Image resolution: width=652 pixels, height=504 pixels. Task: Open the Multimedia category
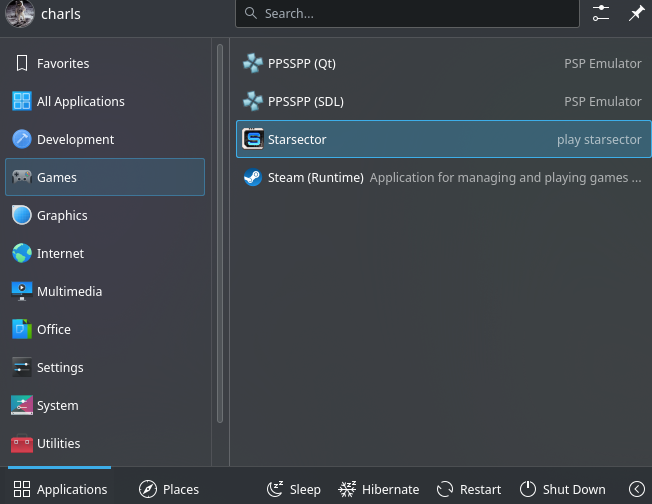pos(105,292)
